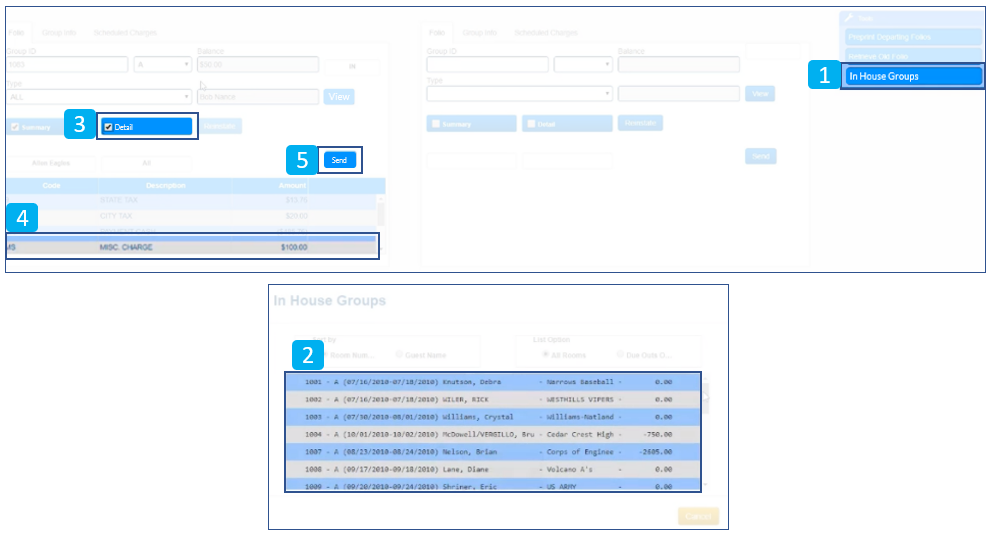Select the Guest Name sort option
This screenshot has width=992, height=537.
click(400, 354)
